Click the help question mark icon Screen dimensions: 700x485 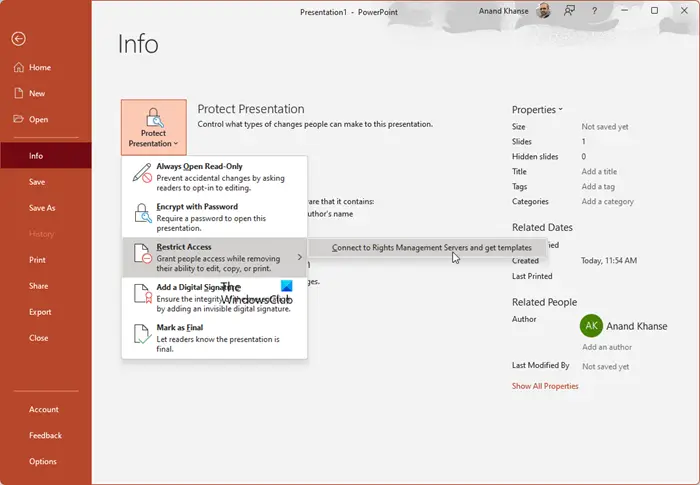pos(594,11)
